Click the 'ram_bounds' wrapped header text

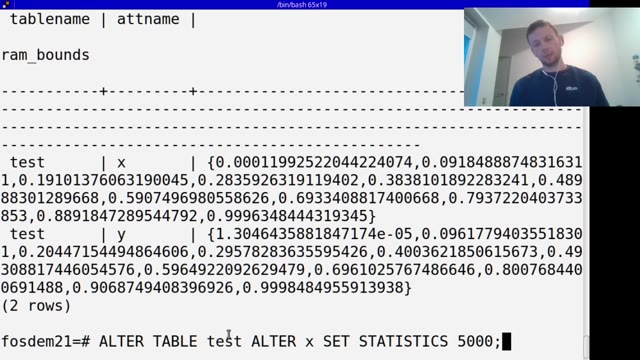45,55
